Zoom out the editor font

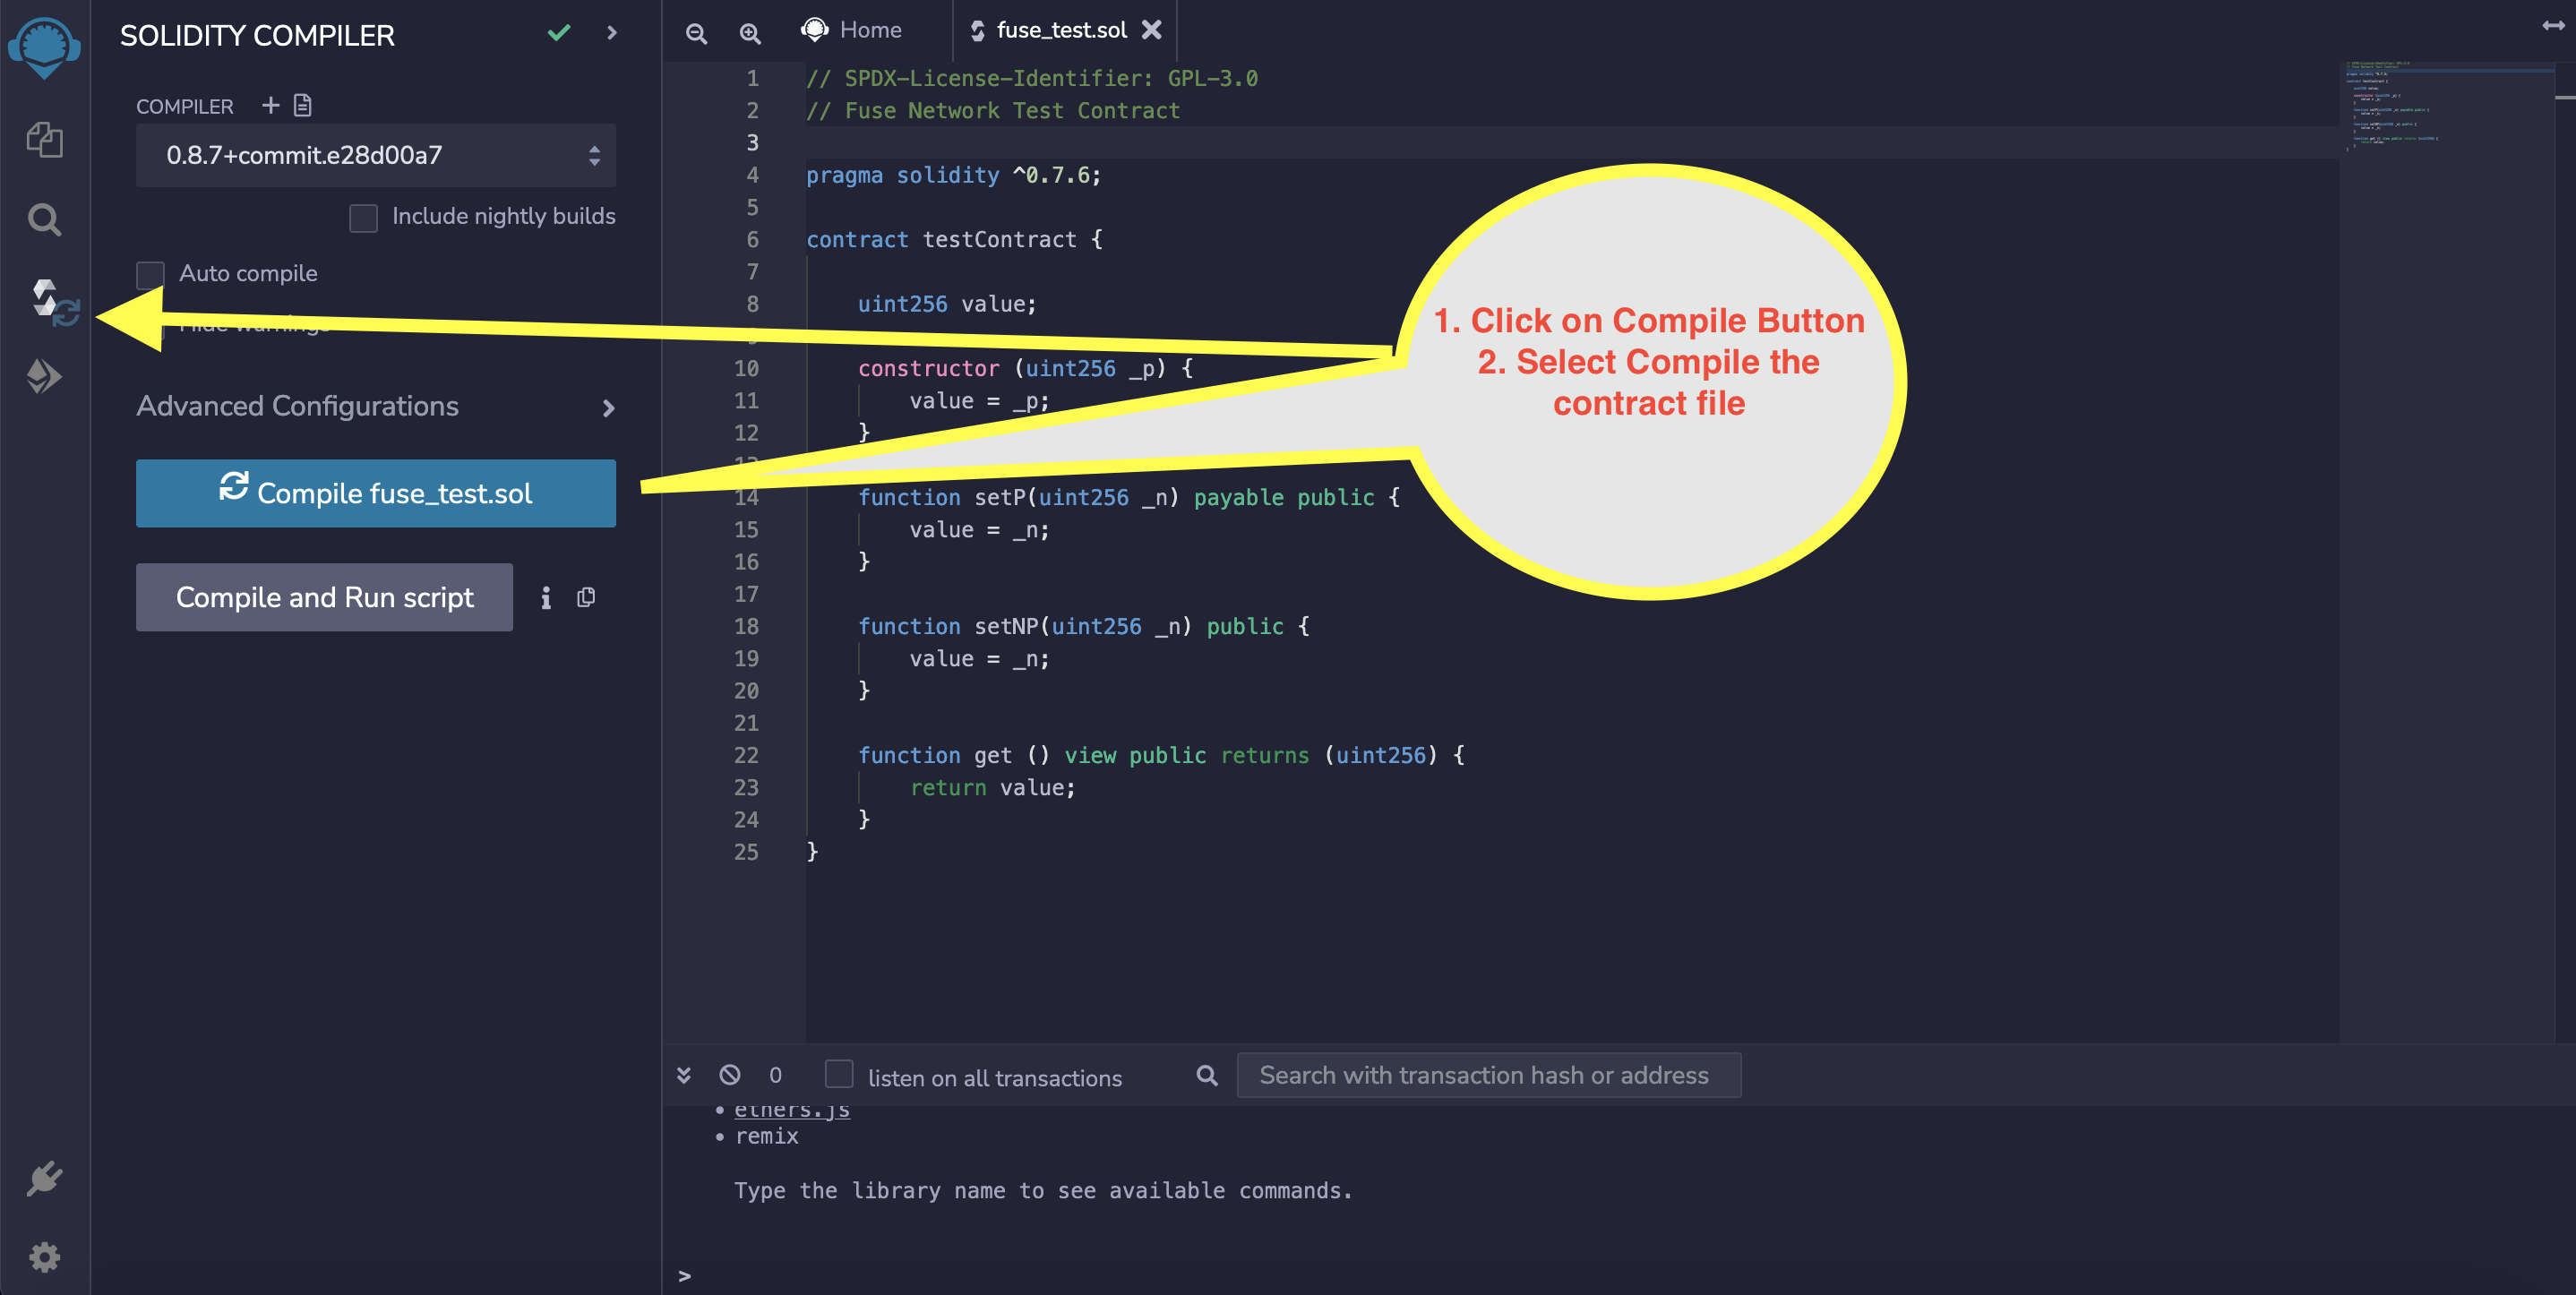(x=696, y=33)
